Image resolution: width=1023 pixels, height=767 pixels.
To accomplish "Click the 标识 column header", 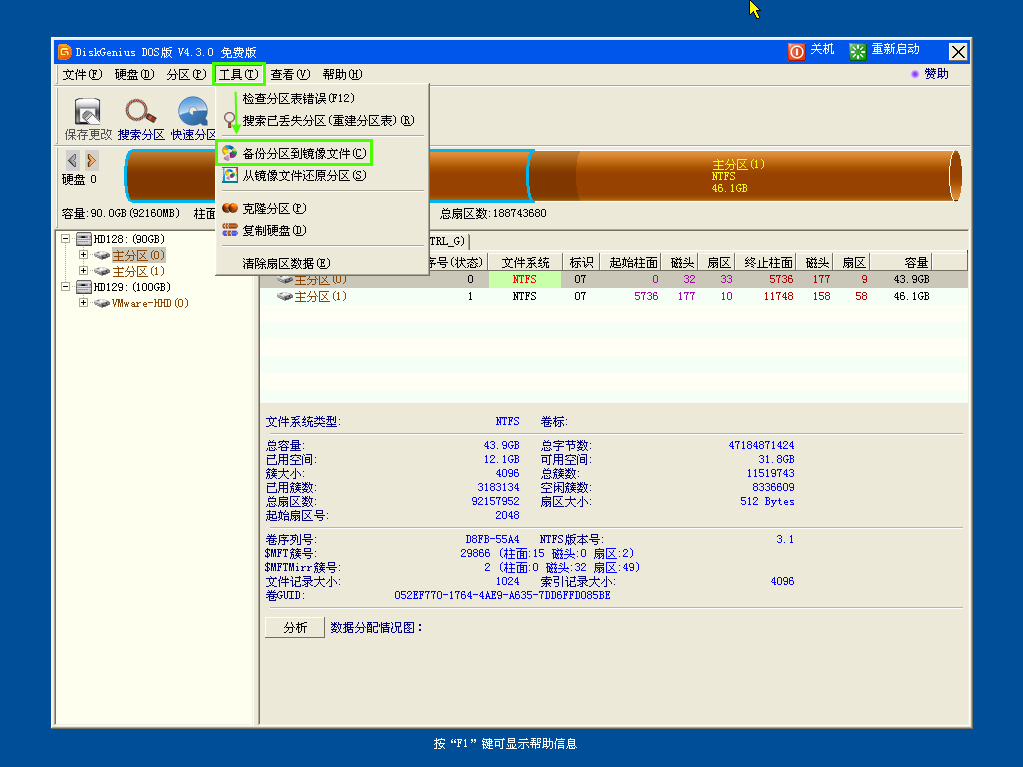I will point(581,262).
